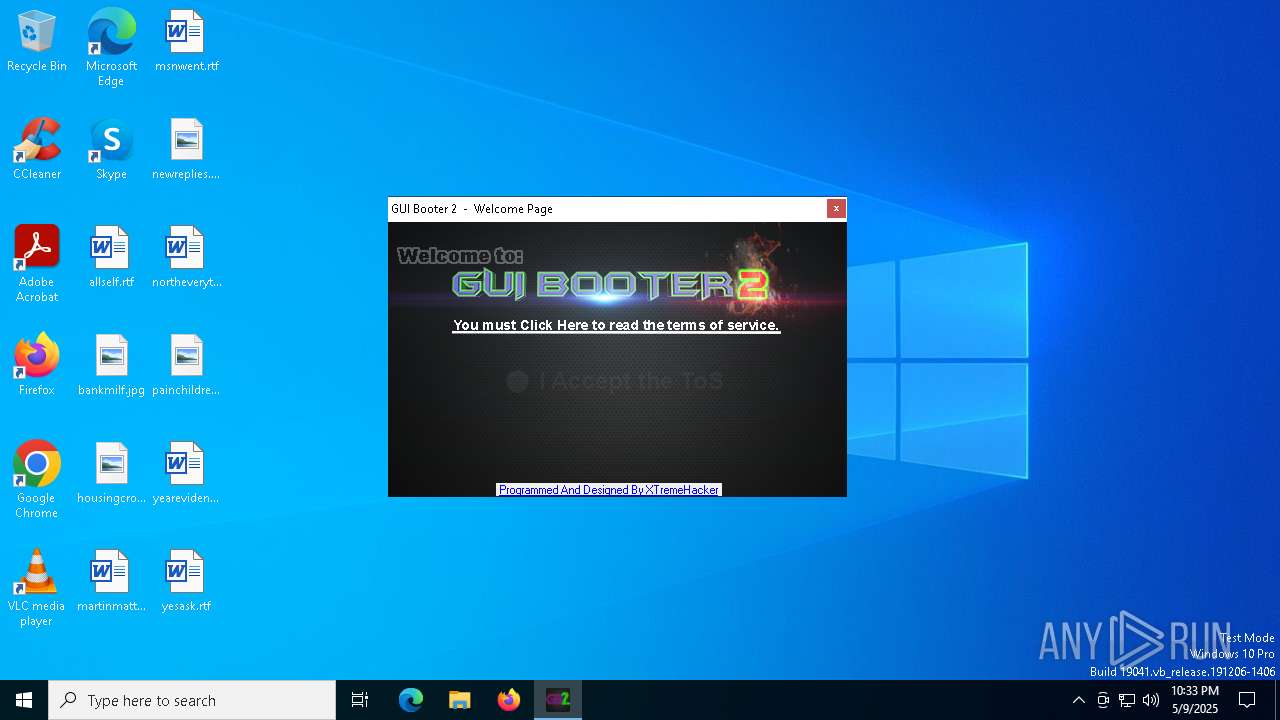Select the housingcro... image file

click(x=111, y=474)
